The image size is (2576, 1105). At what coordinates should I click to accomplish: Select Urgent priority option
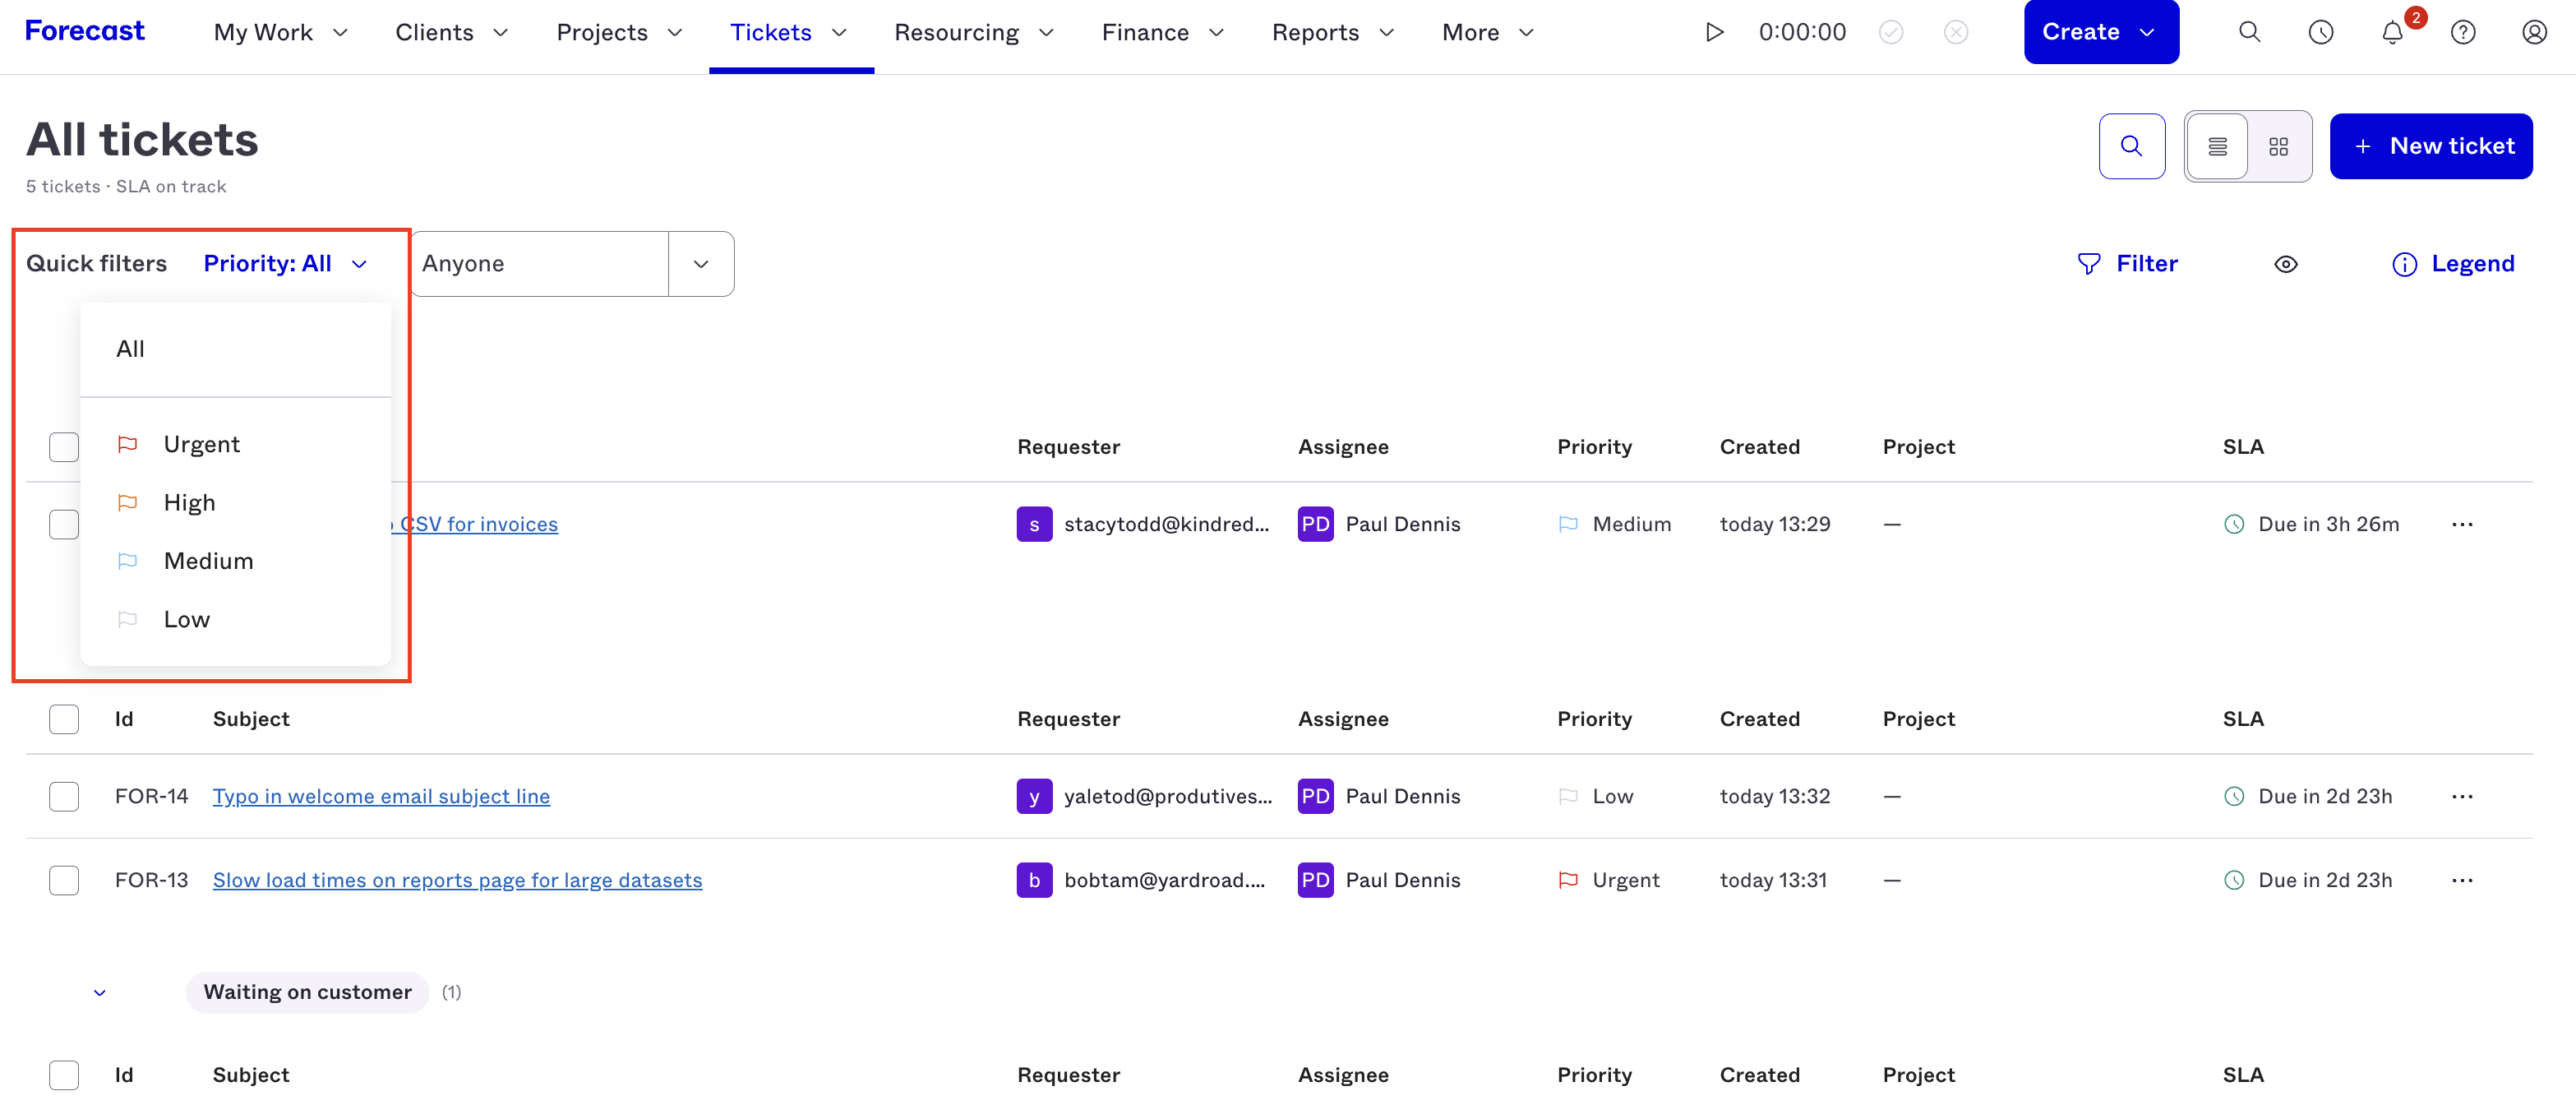coord(235,444)
